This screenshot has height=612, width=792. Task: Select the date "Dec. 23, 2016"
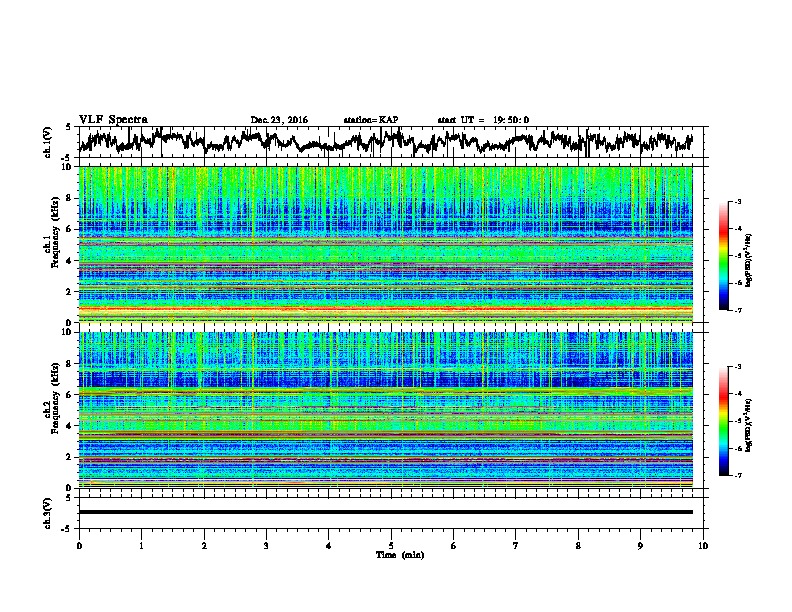point(279,120)
